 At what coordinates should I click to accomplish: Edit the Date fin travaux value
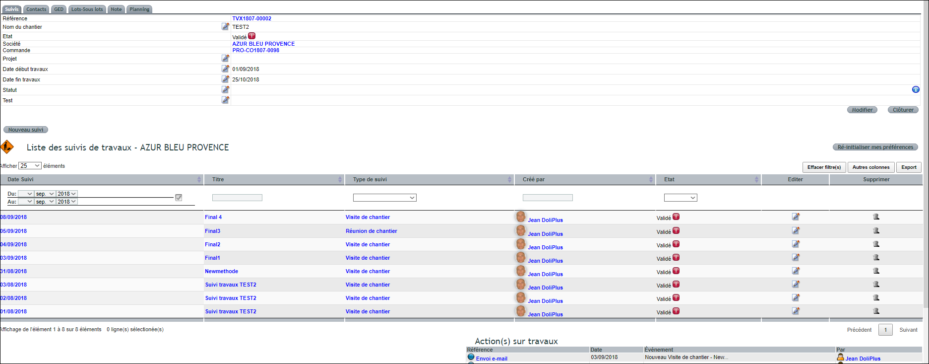pos(225,79)
